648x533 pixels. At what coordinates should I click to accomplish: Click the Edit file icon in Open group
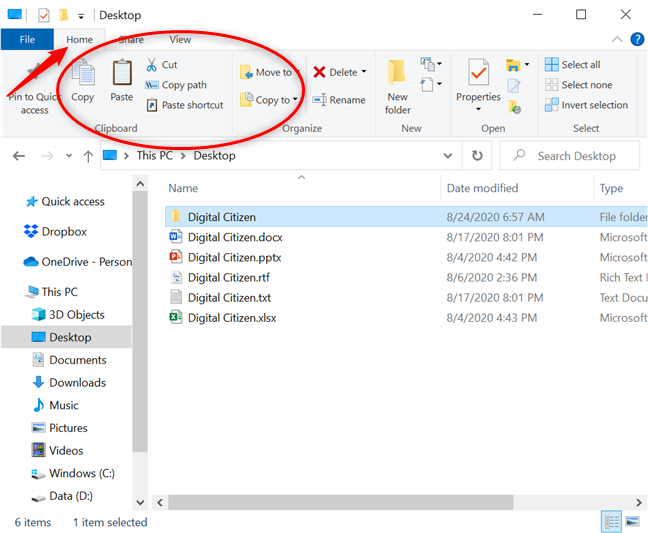pos(514,86)
